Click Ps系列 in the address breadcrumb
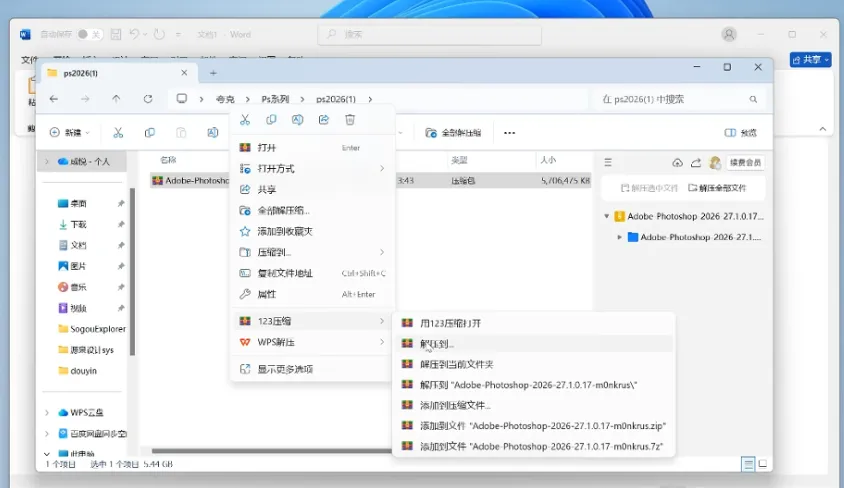The image size is (844, 488). pos(275,100)
